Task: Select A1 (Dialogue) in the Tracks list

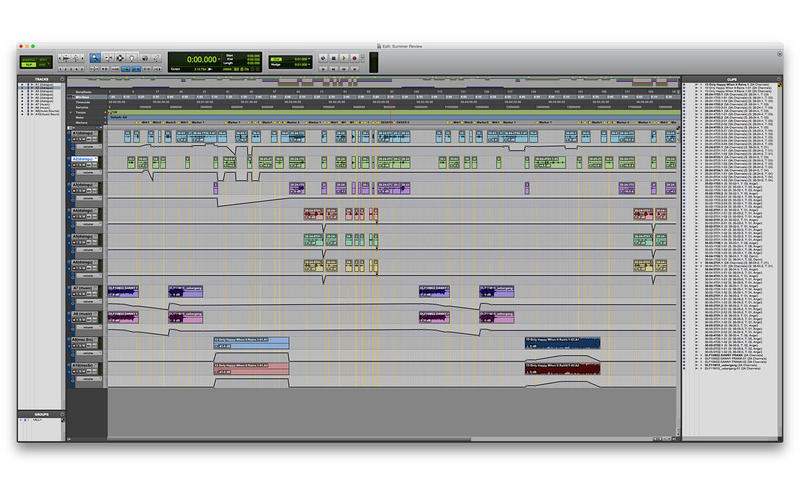Action: 44,85
